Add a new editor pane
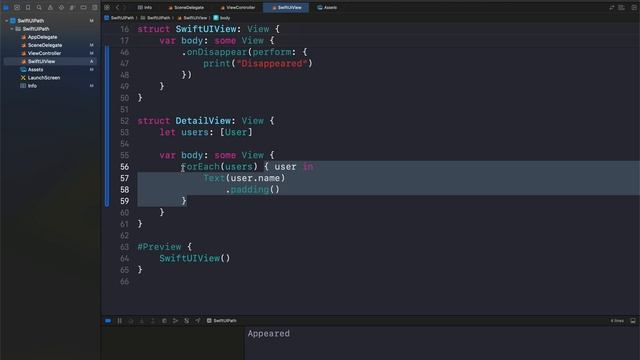 (634, 7)
